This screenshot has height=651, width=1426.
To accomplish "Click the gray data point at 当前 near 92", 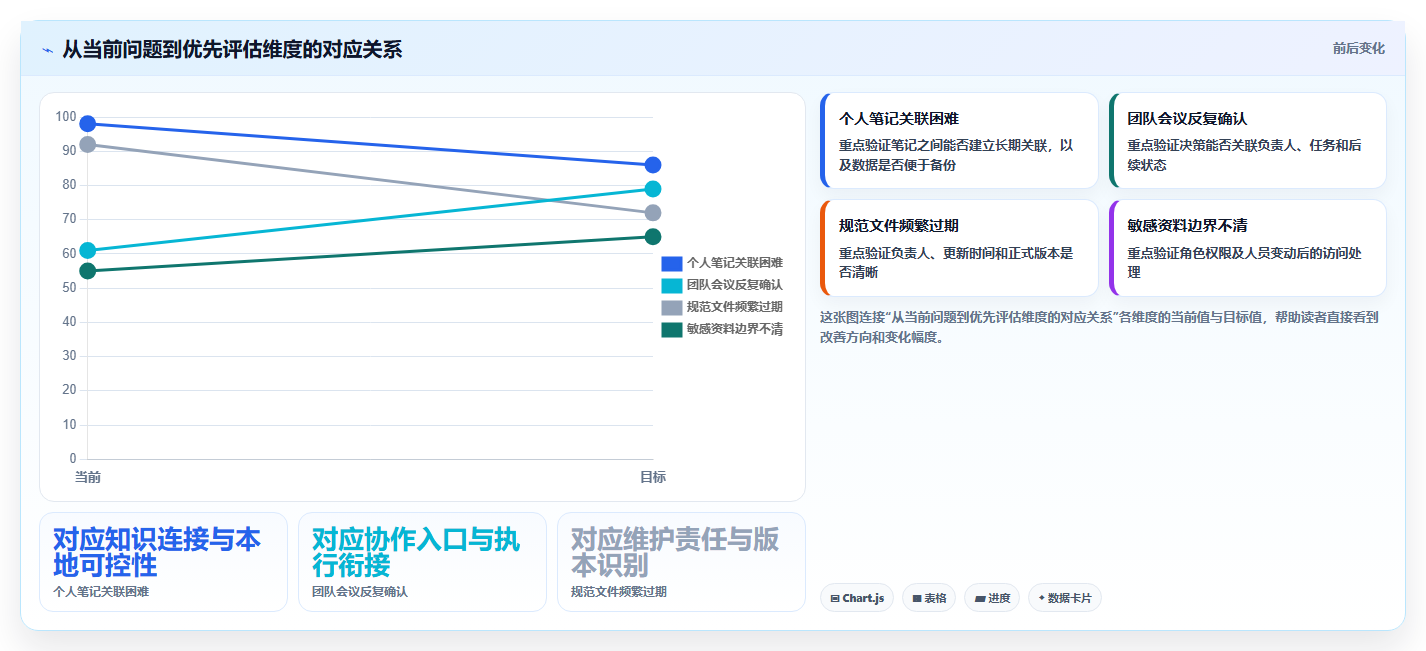I will [x=88, y=144].
